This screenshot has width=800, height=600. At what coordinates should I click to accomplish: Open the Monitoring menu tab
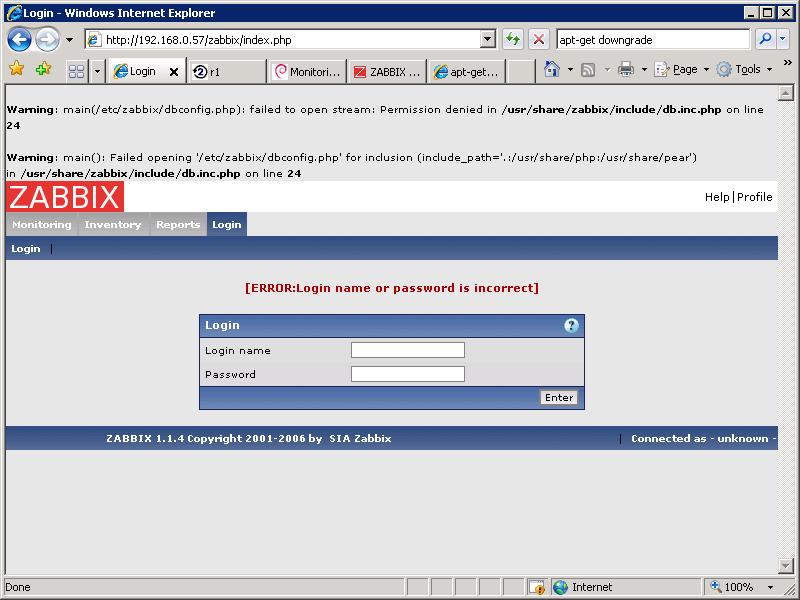pyautogui.click(x=41, y=224)
